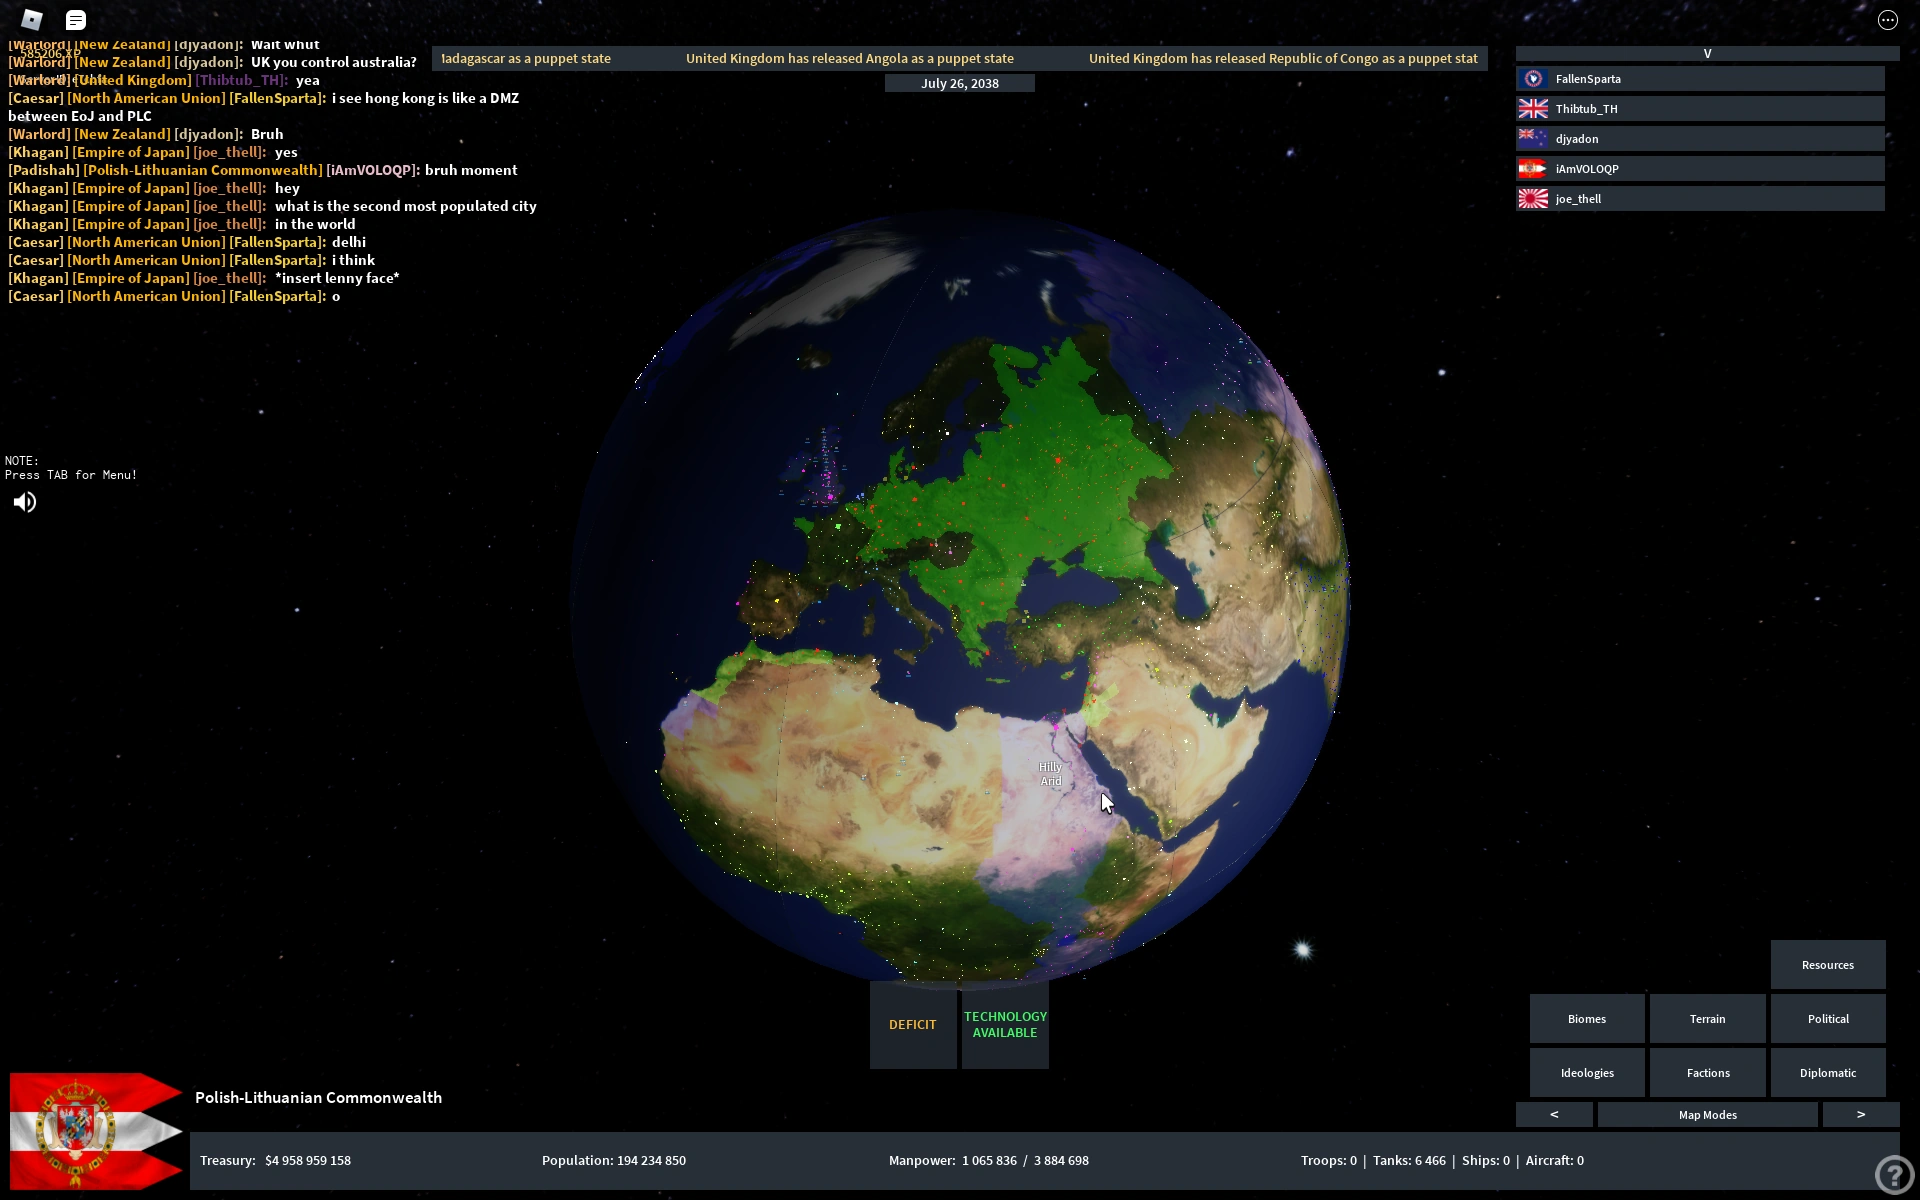This screenshot has height=1200, width=1920.
Task: Open the Technology Available notification
Action: click(x=1005, y=1025)
